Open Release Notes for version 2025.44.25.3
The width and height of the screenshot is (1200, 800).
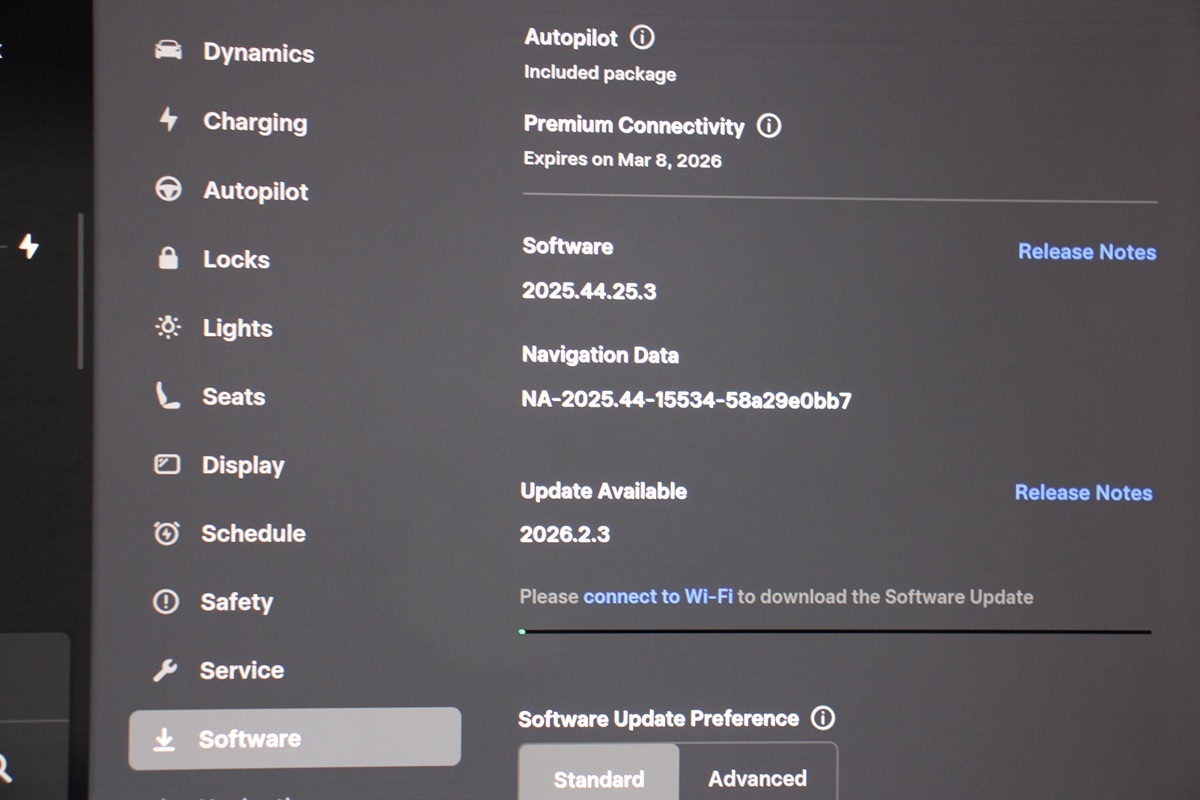[x=1086, y=252]
